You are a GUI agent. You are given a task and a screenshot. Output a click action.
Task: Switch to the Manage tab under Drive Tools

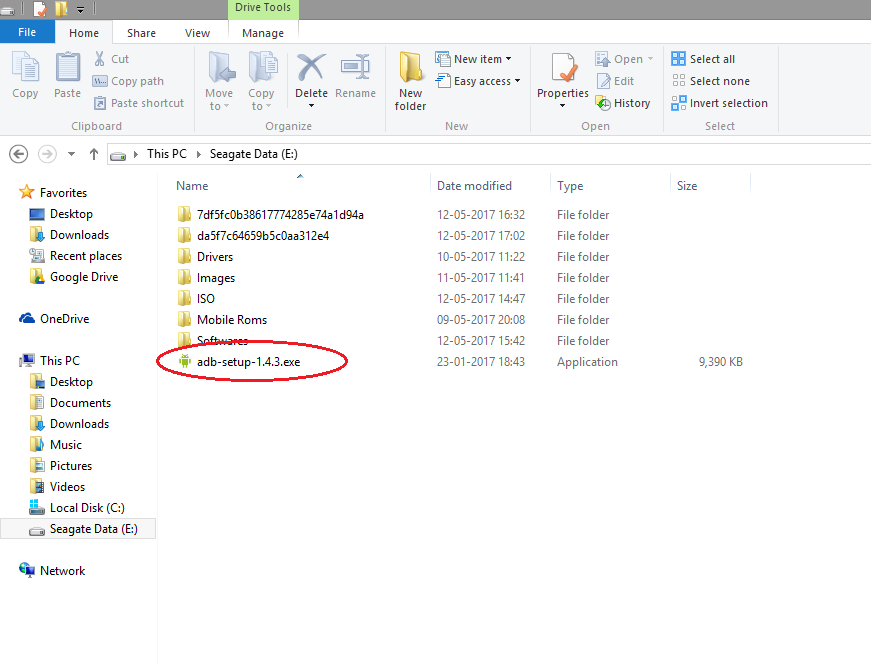(263, 32)
